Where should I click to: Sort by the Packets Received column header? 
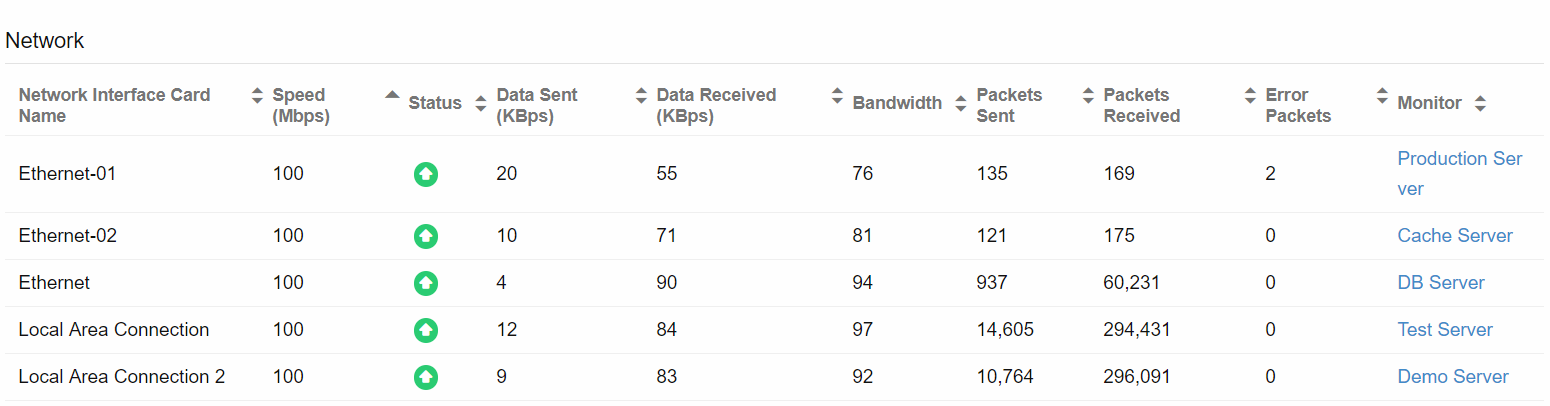point(1141,105)
